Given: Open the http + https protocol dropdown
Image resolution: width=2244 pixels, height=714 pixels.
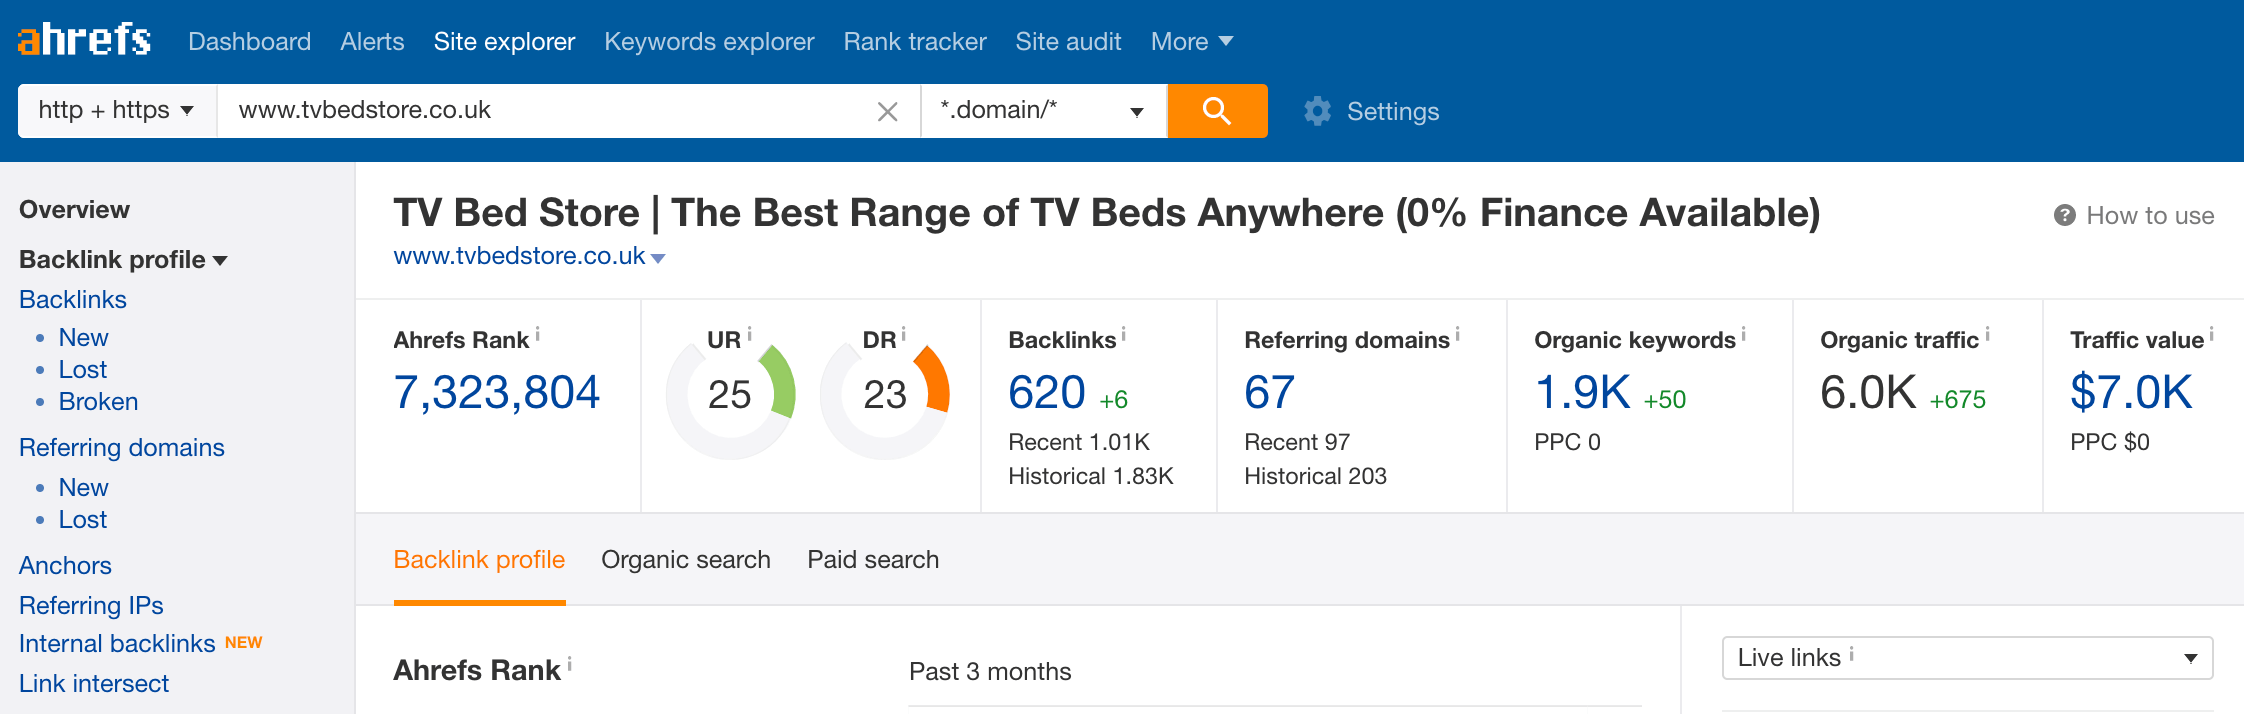Looking at the screenshot, I should coord(117,110).
